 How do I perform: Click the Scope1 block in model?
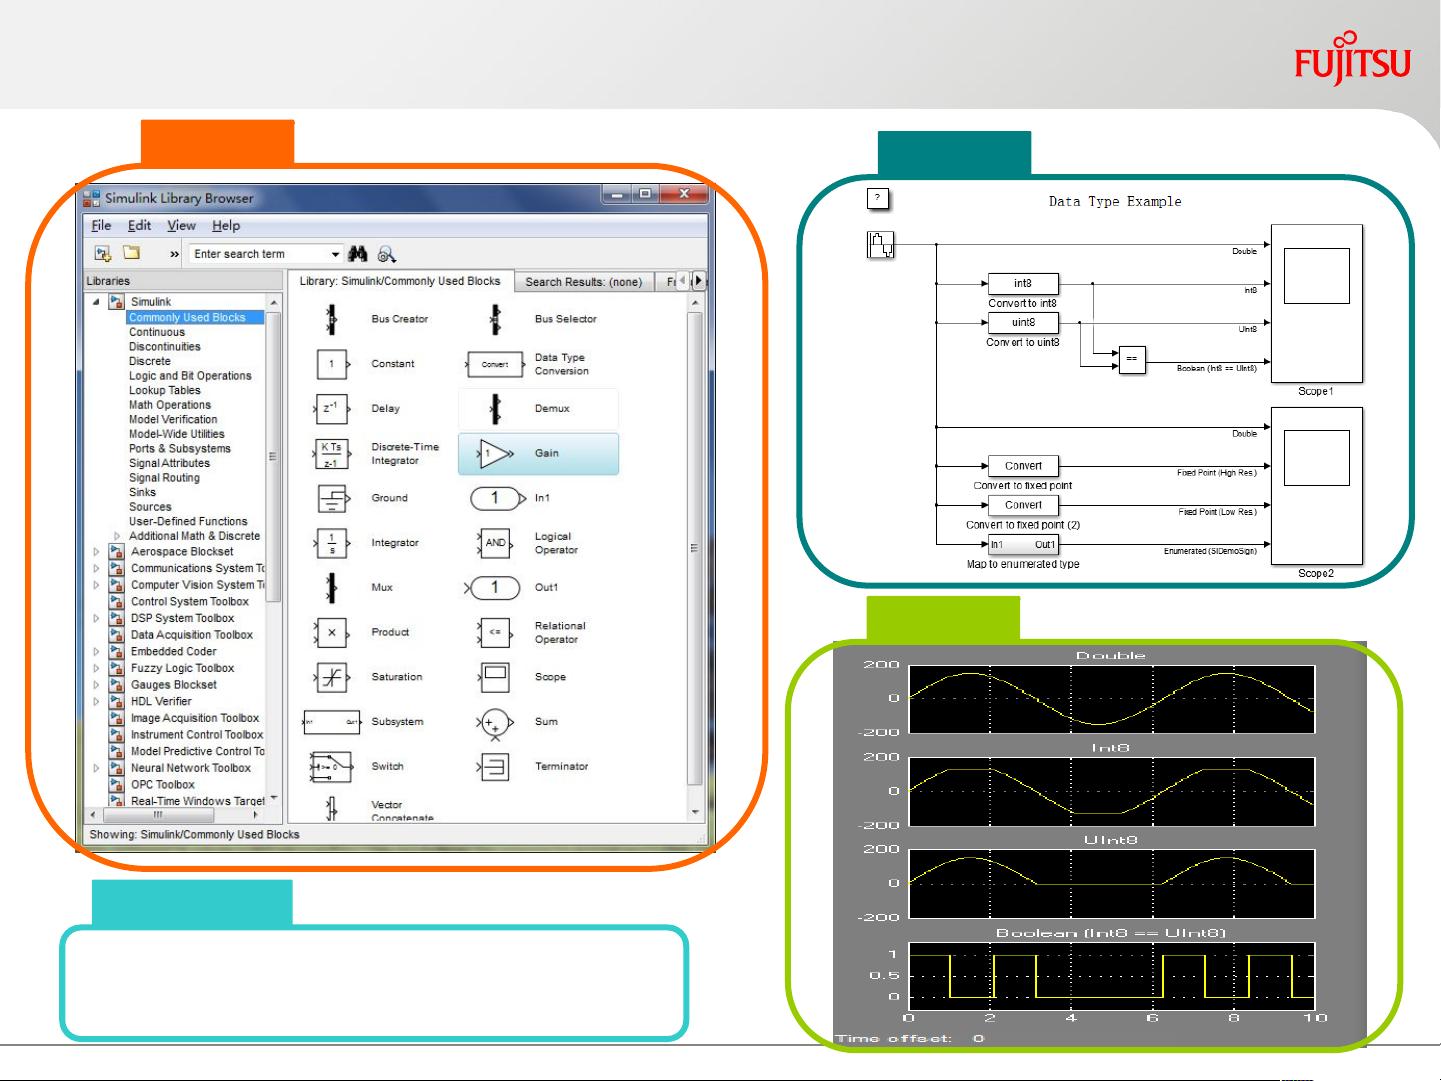(1316, 304)
